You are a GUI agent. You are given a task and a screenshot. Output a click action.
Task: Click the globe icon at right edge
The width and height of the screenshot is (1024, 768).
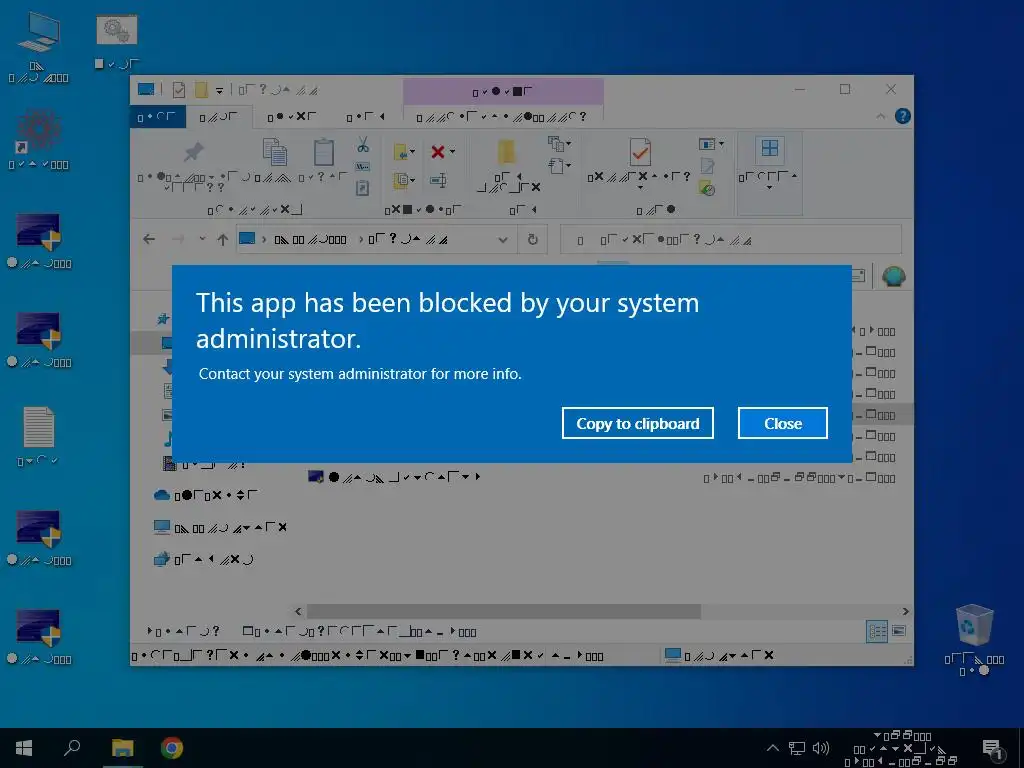tap(893, 276)
